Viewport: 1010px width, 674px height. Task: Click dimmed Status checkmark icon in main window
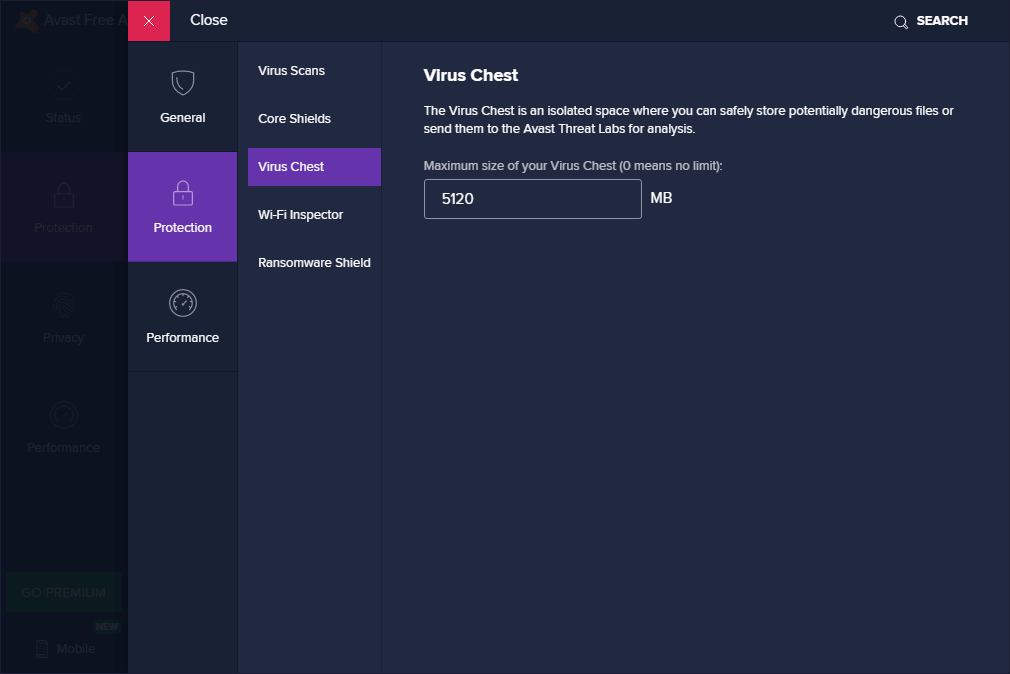point(64,85)
